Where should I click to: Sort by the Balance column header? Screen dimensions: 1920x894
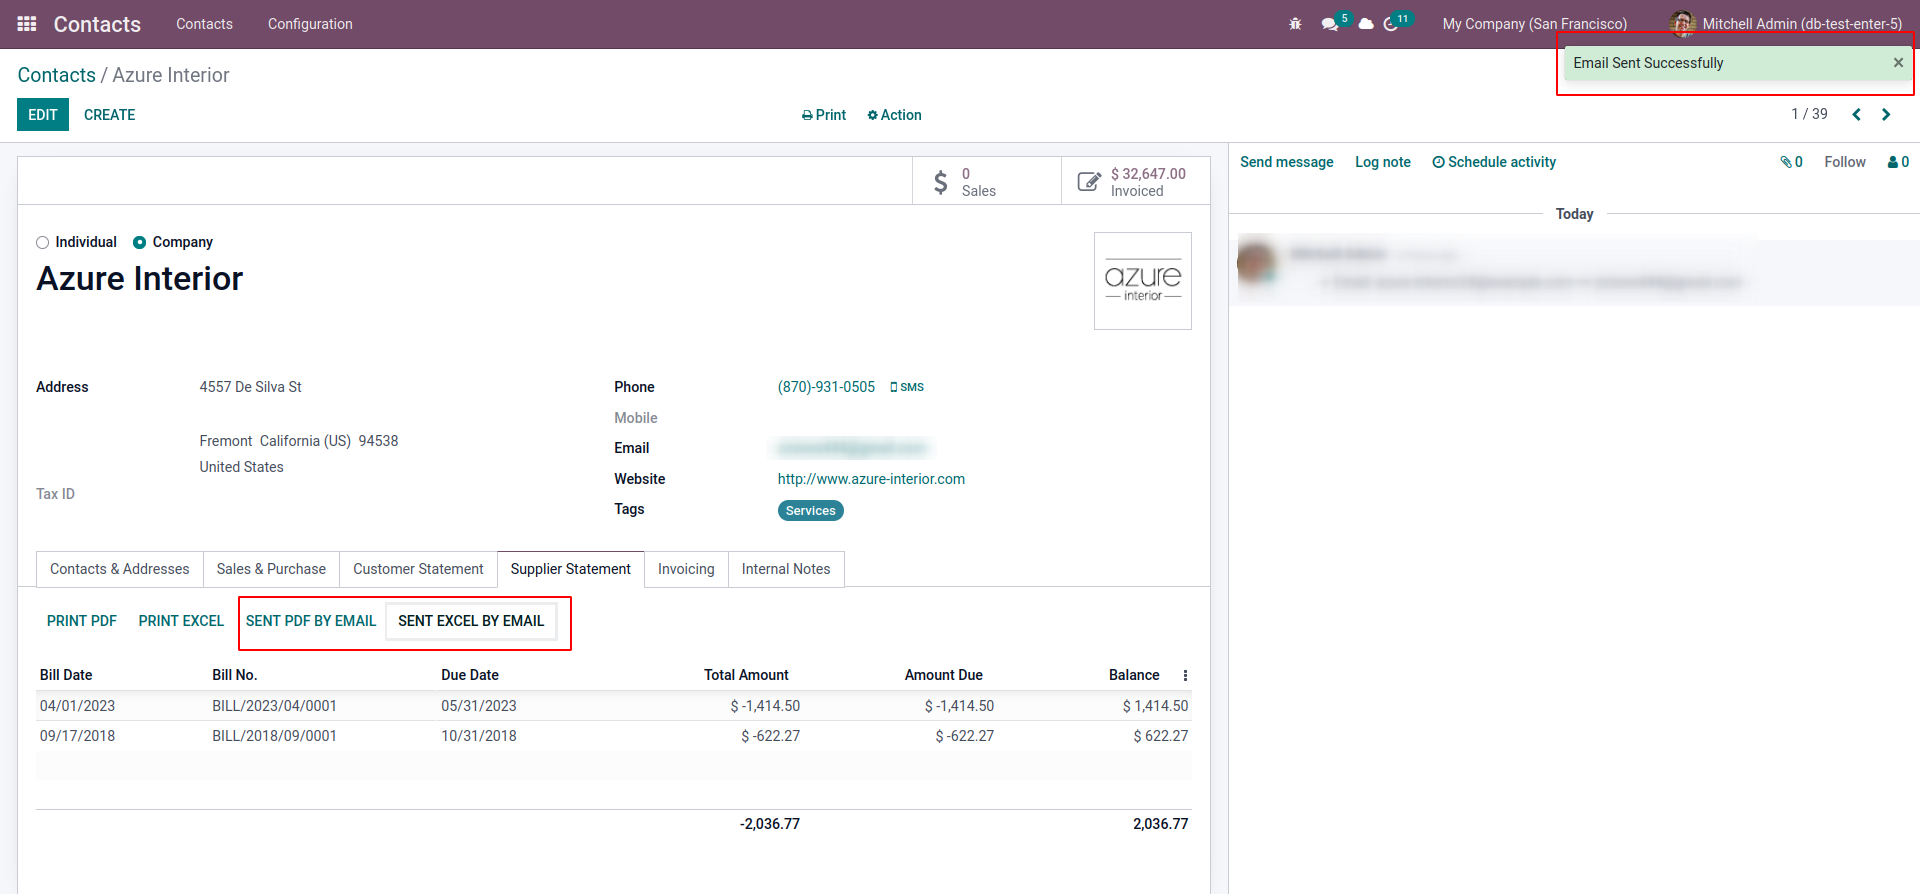pos(1134,675)
